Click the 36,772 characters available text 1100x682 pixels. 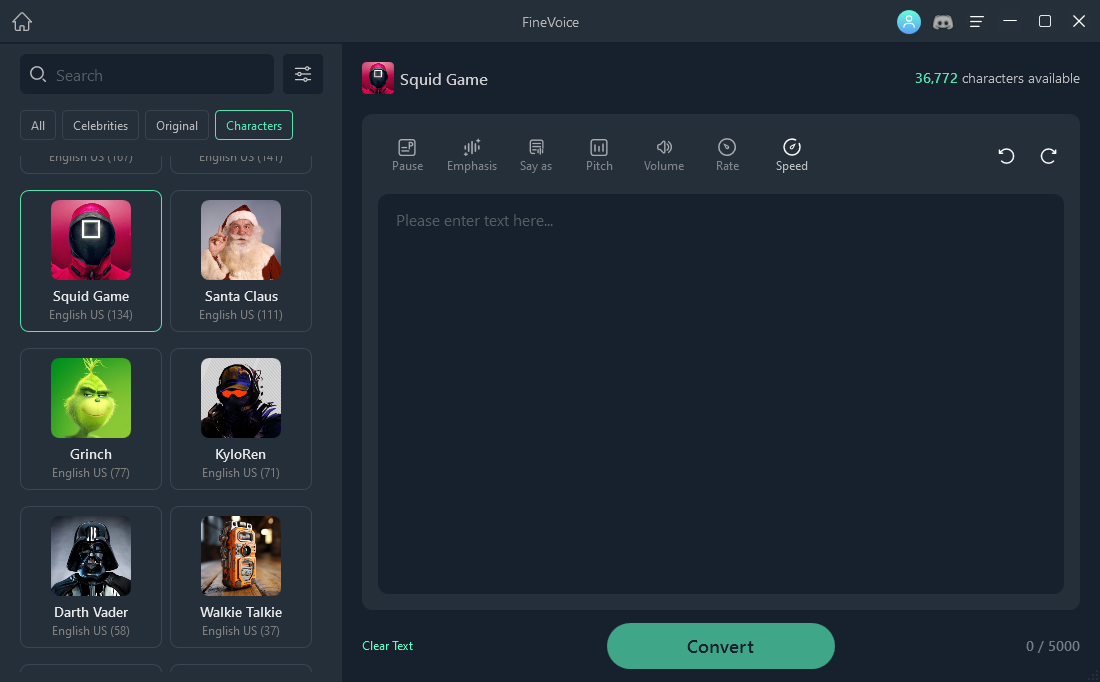[997, 78]
